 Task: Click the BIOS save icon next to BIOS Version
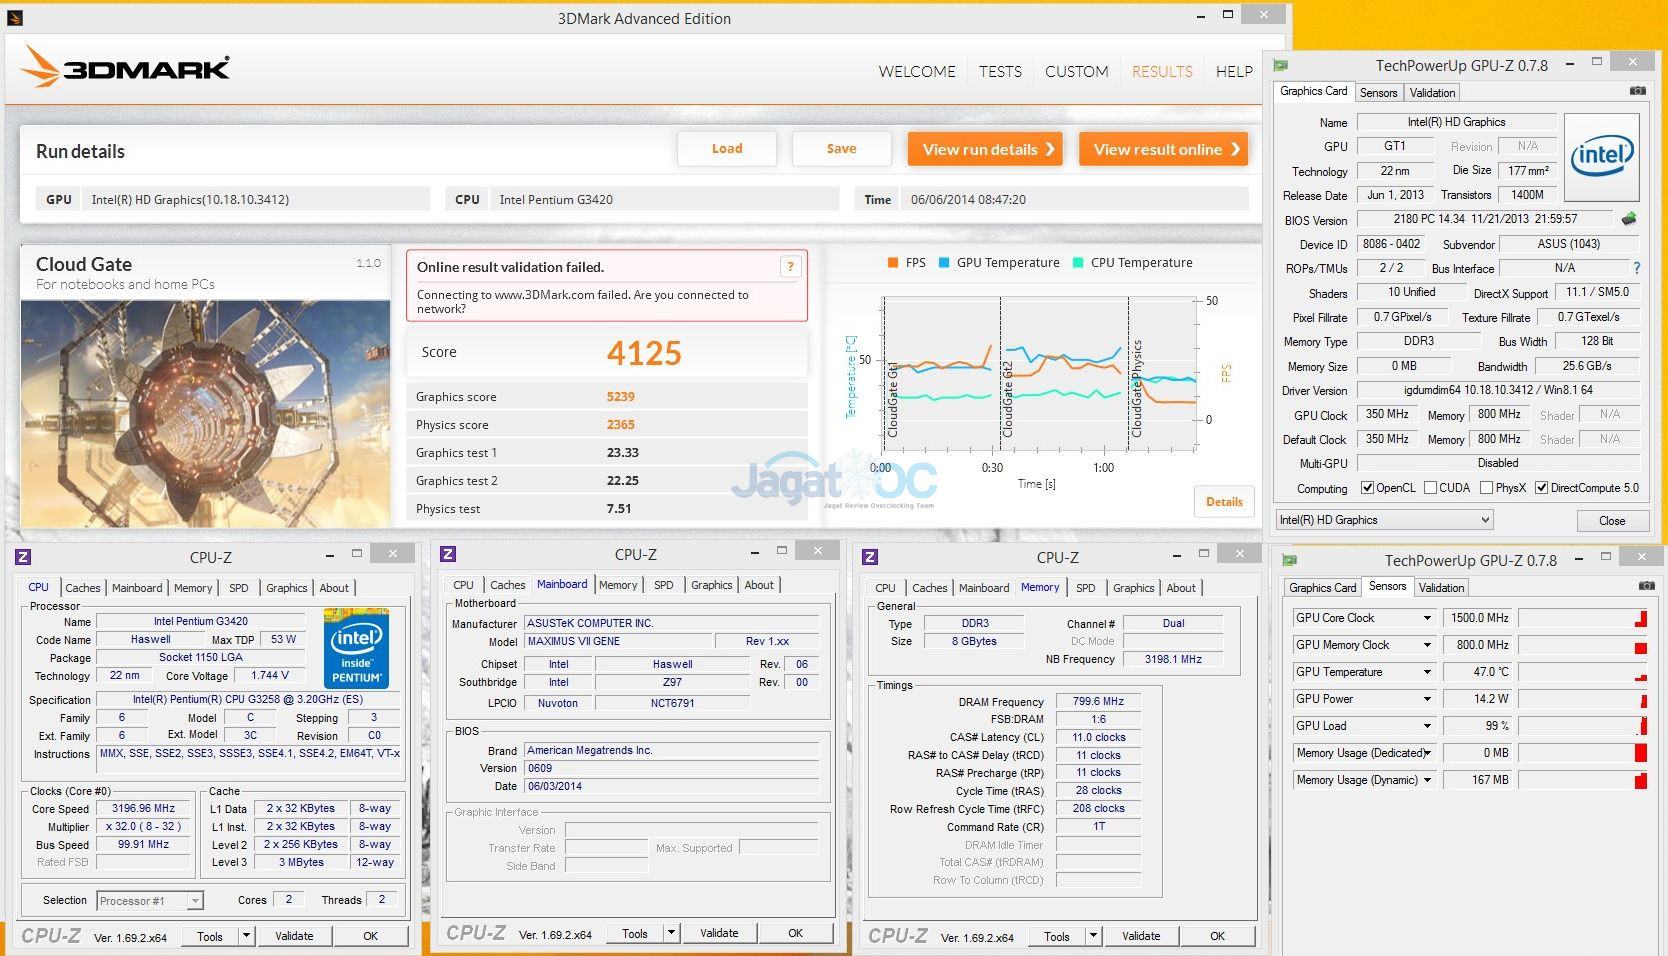click(x=1629, y=219)
